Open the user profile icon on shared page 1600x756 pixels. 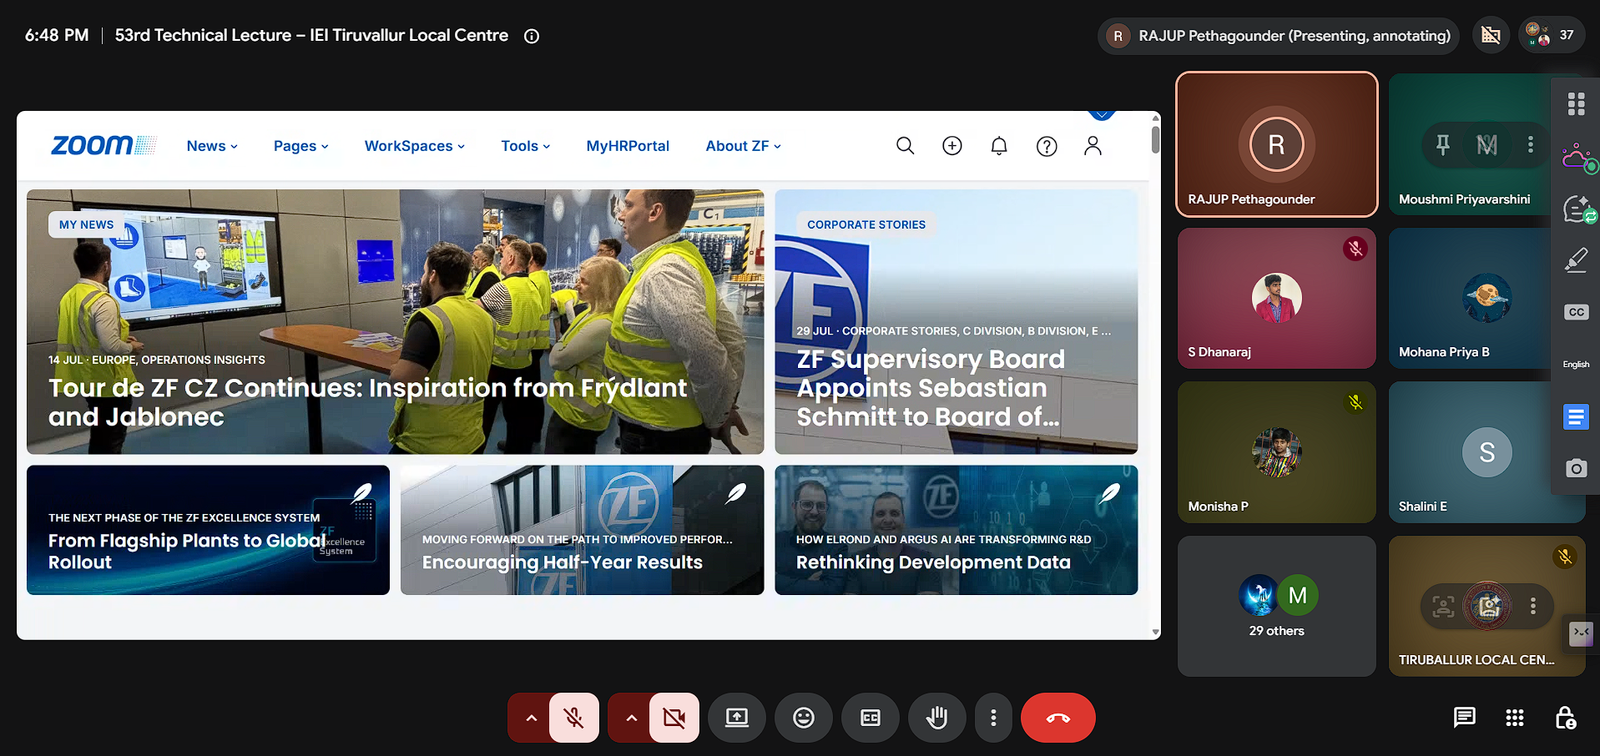[x=1093, y=146]
